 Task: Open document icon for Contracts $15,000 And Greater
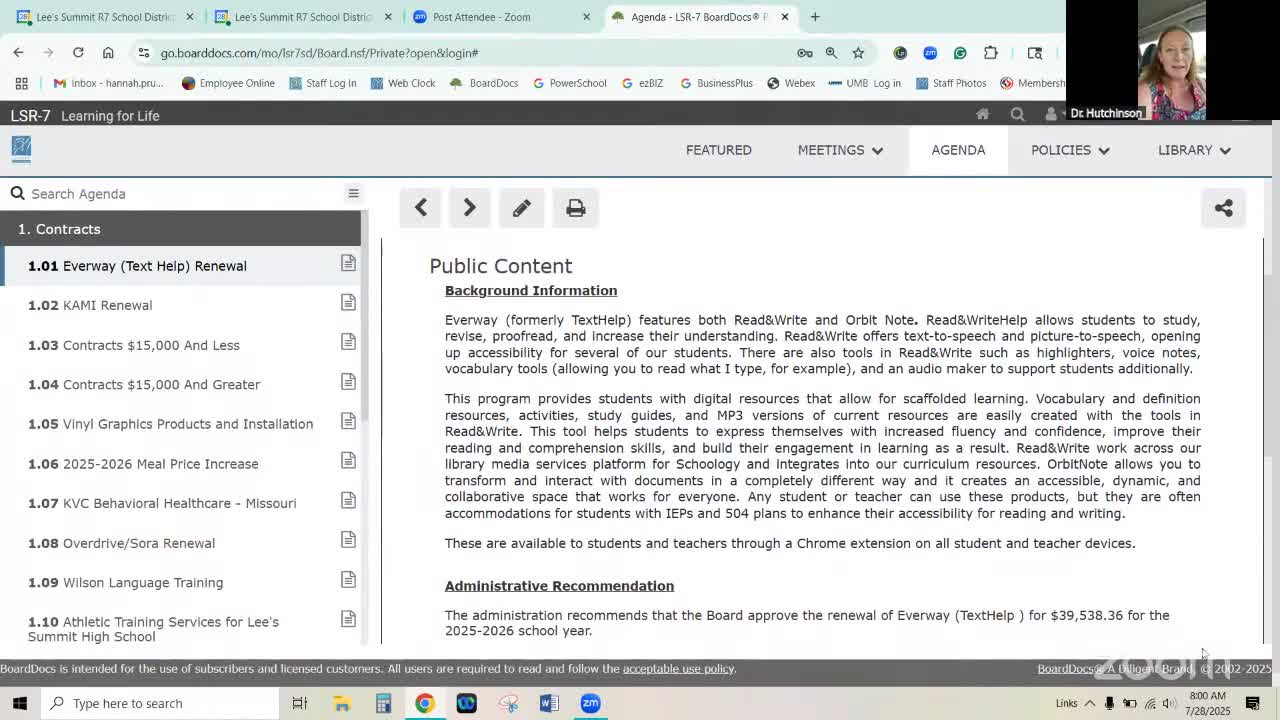348,381
